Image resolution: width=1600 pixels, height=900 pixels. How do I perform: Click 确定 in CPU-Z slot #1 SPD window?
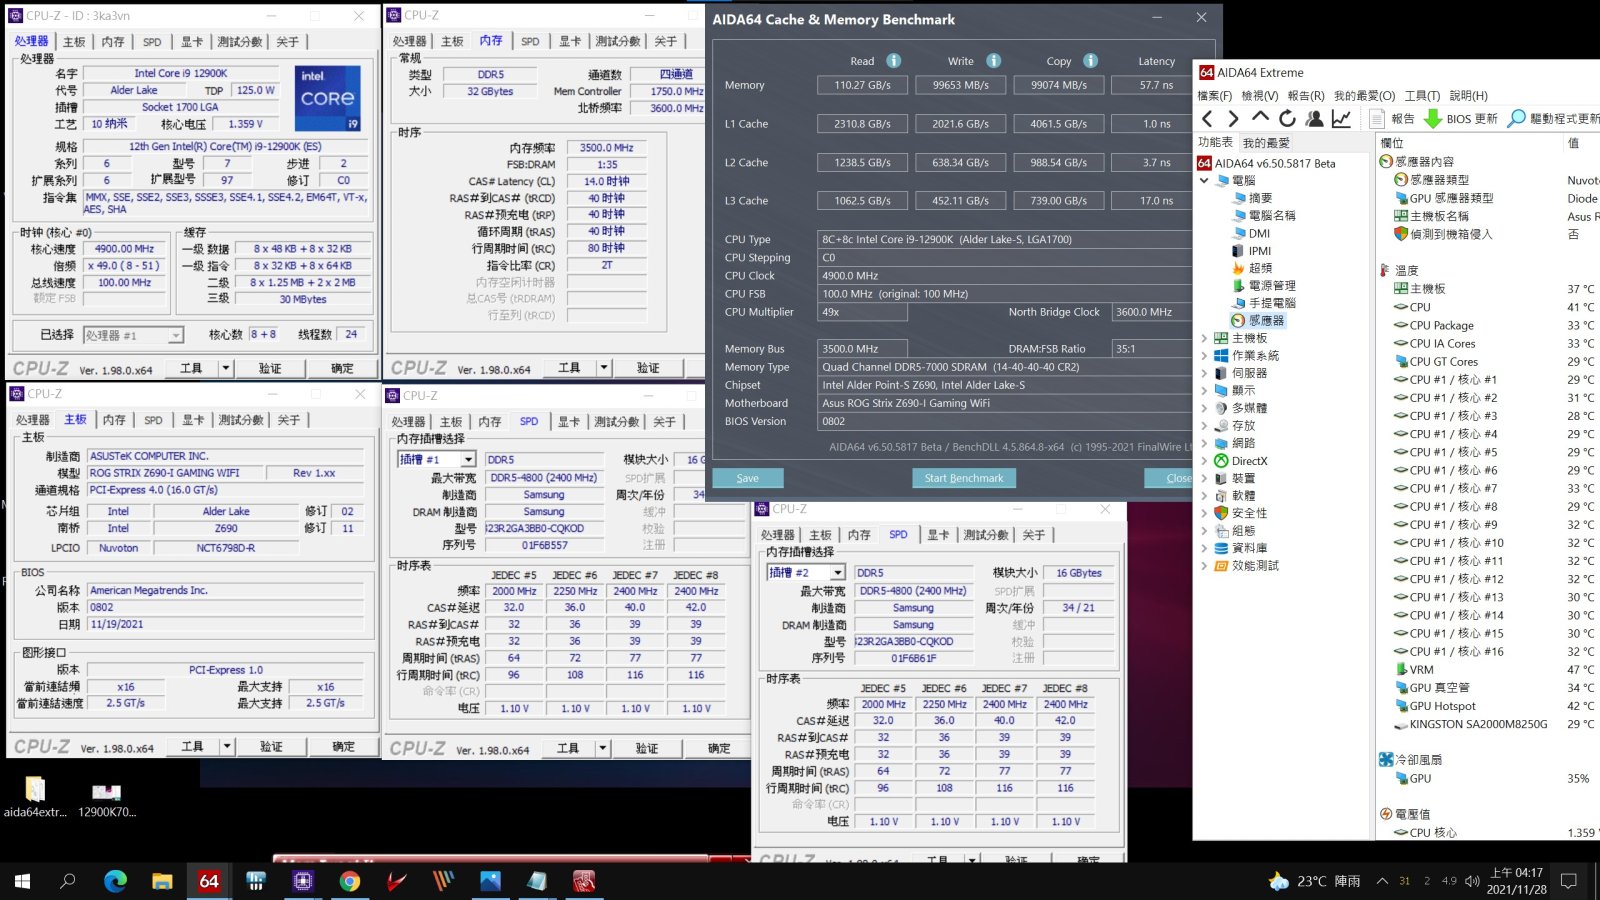pyautogui.click(x=719, y=748)
